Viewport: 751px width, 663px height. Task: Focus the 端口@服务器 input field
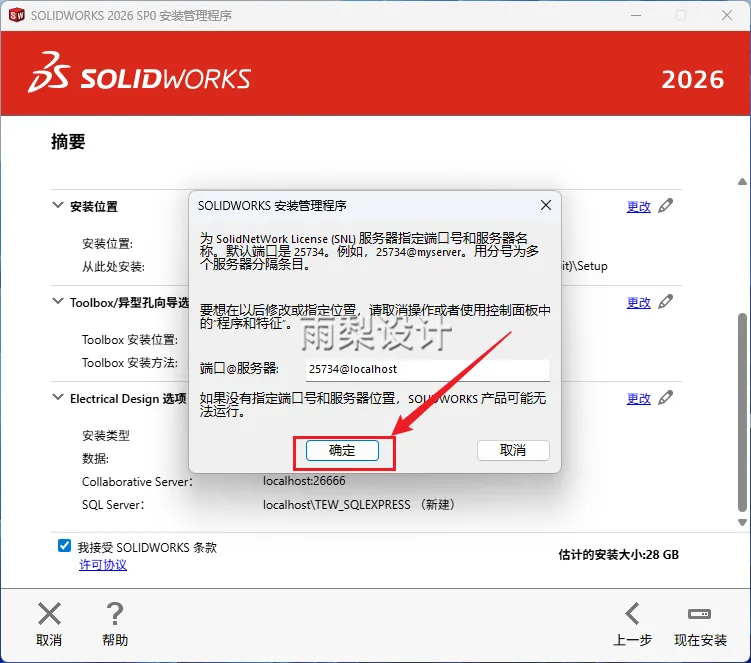[427, 369]
